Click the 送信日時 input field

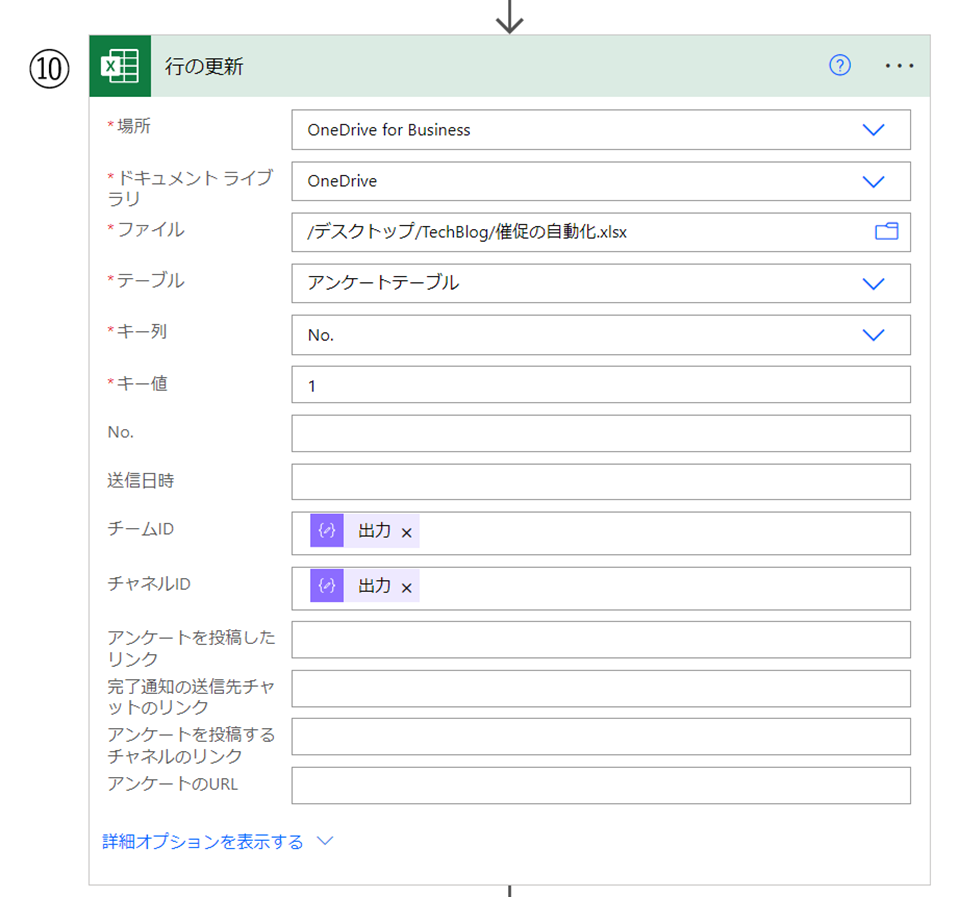[x=601, y=482]
